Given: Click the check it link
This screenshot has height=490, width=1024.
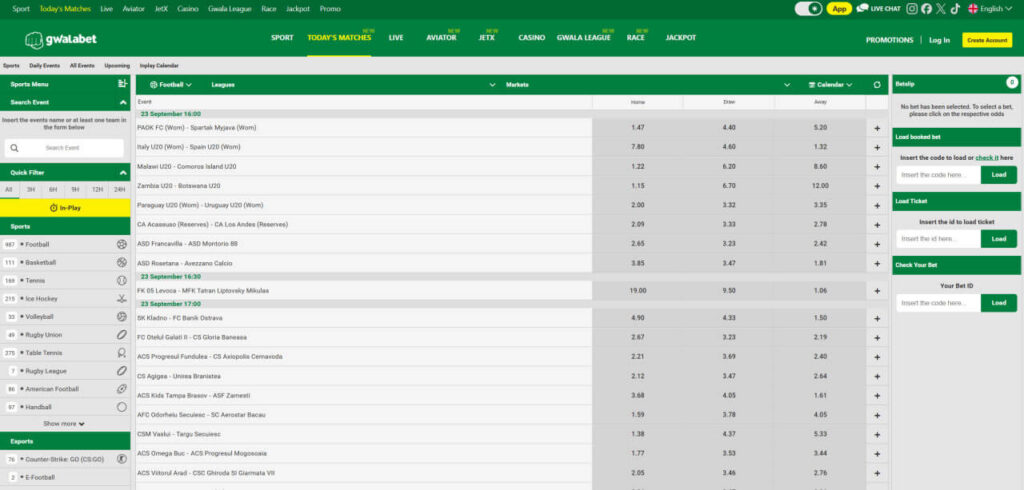Looking at the screenshot, I should (987, 158).
